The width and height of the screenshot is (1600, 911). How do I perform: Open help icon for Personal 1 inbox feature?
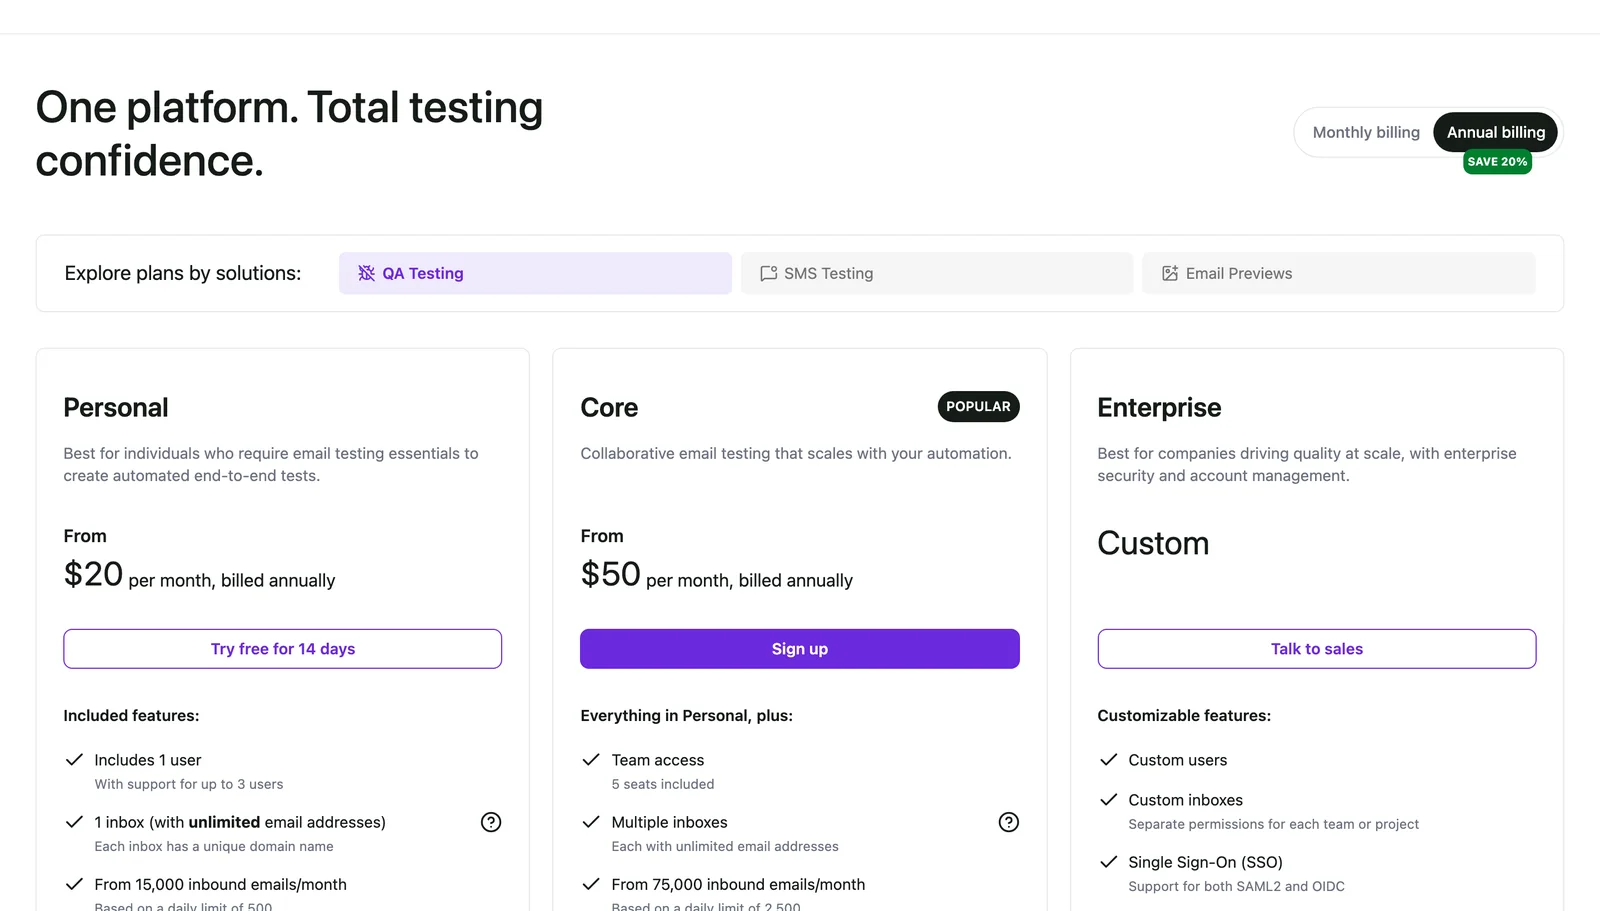(491, 822)
